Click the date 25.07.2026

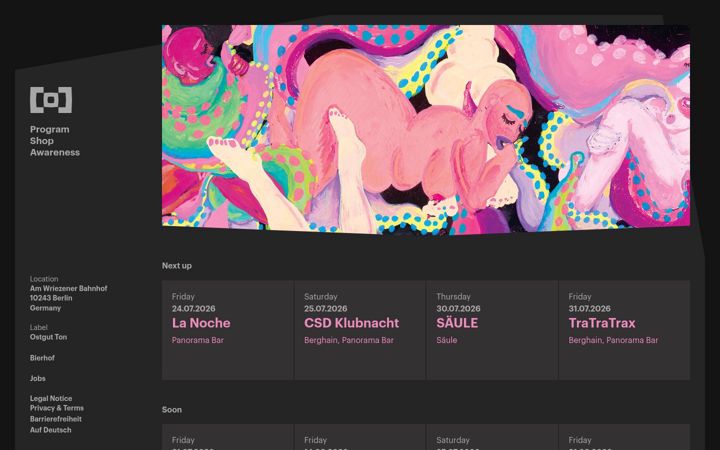[x=326, y=309]
